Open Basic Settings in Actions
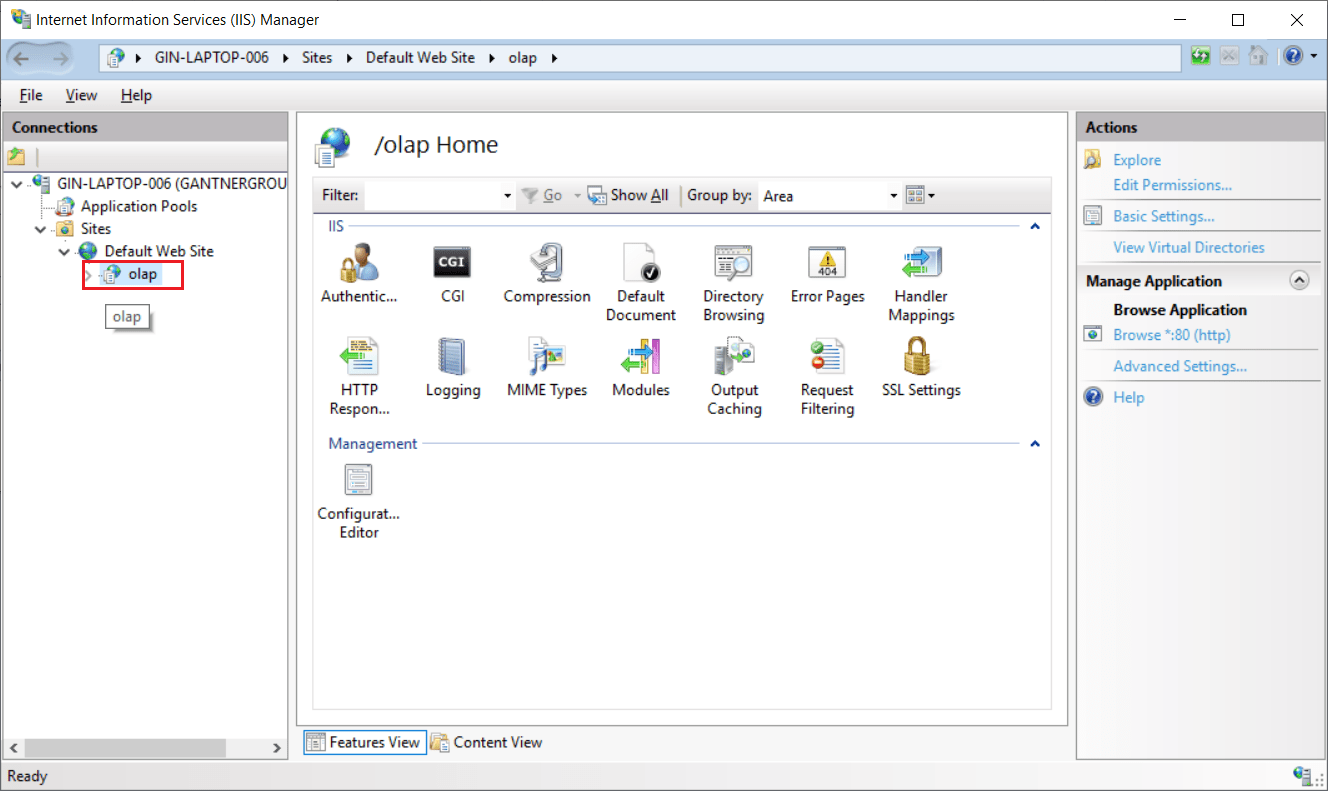The image size is (1328, 791). pyautogui.click(x=1164, y=216)
